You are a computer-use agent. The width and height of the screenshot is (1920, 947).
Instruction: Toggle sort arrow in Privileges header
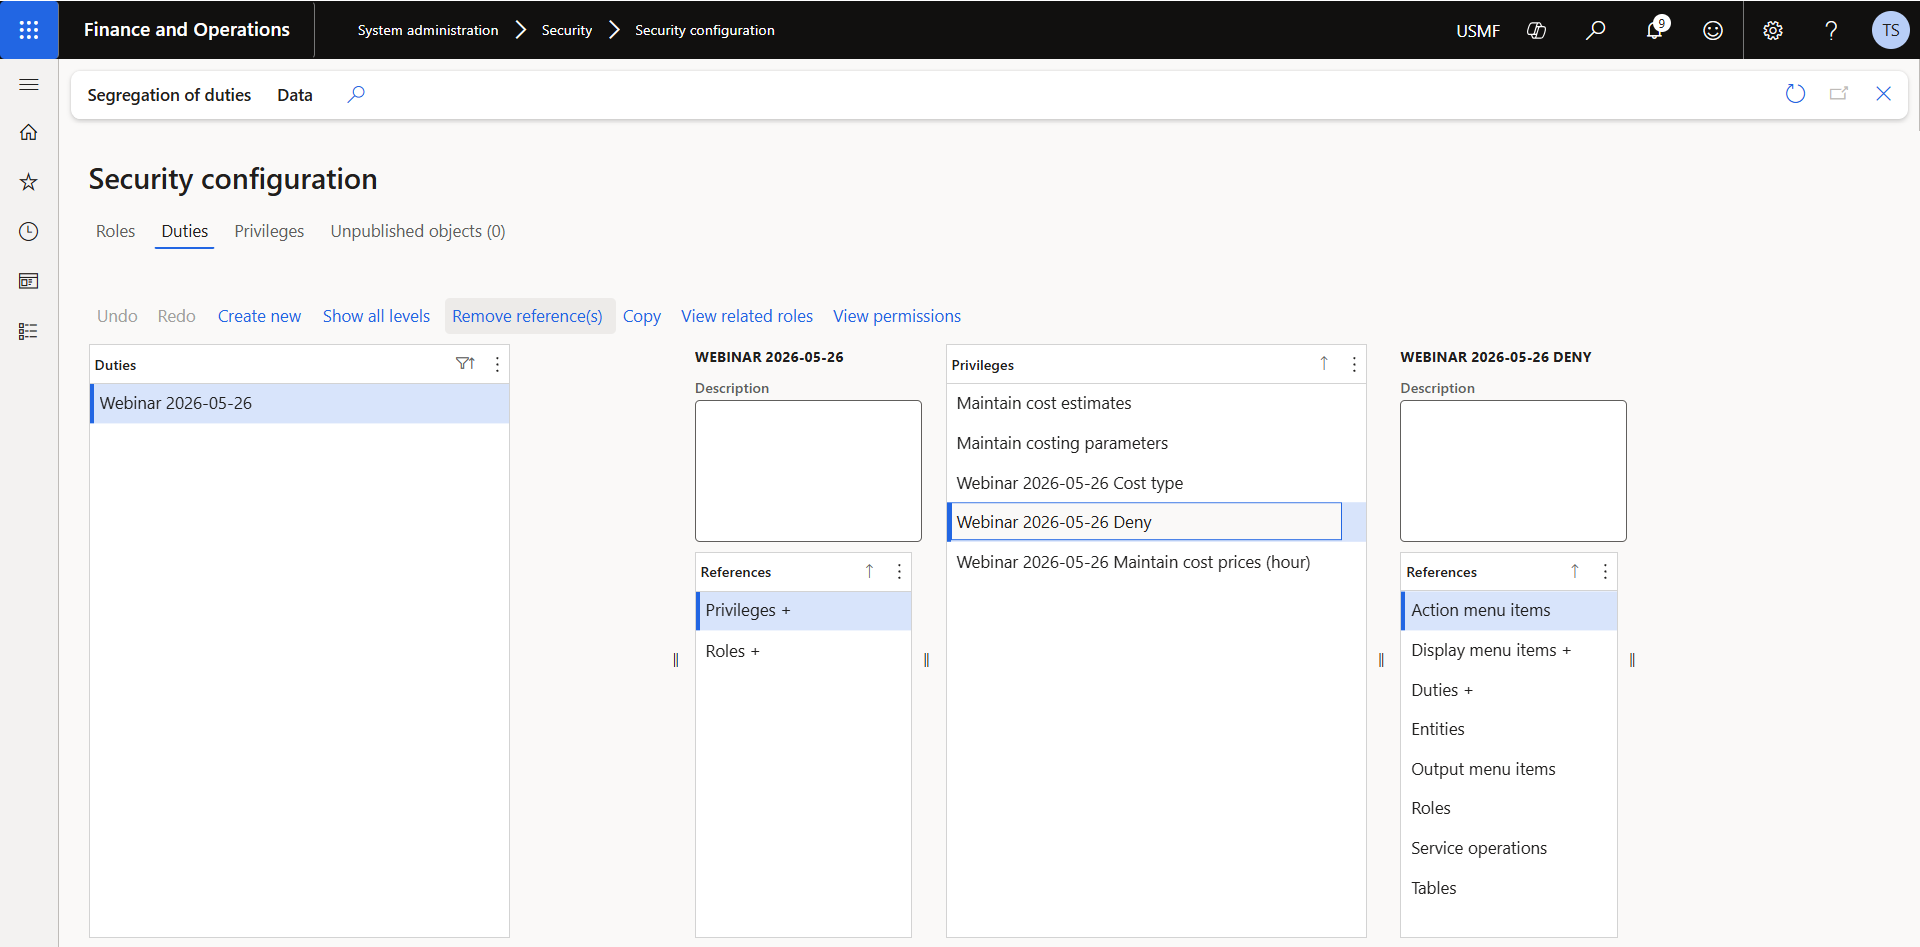click(1324, 364)
